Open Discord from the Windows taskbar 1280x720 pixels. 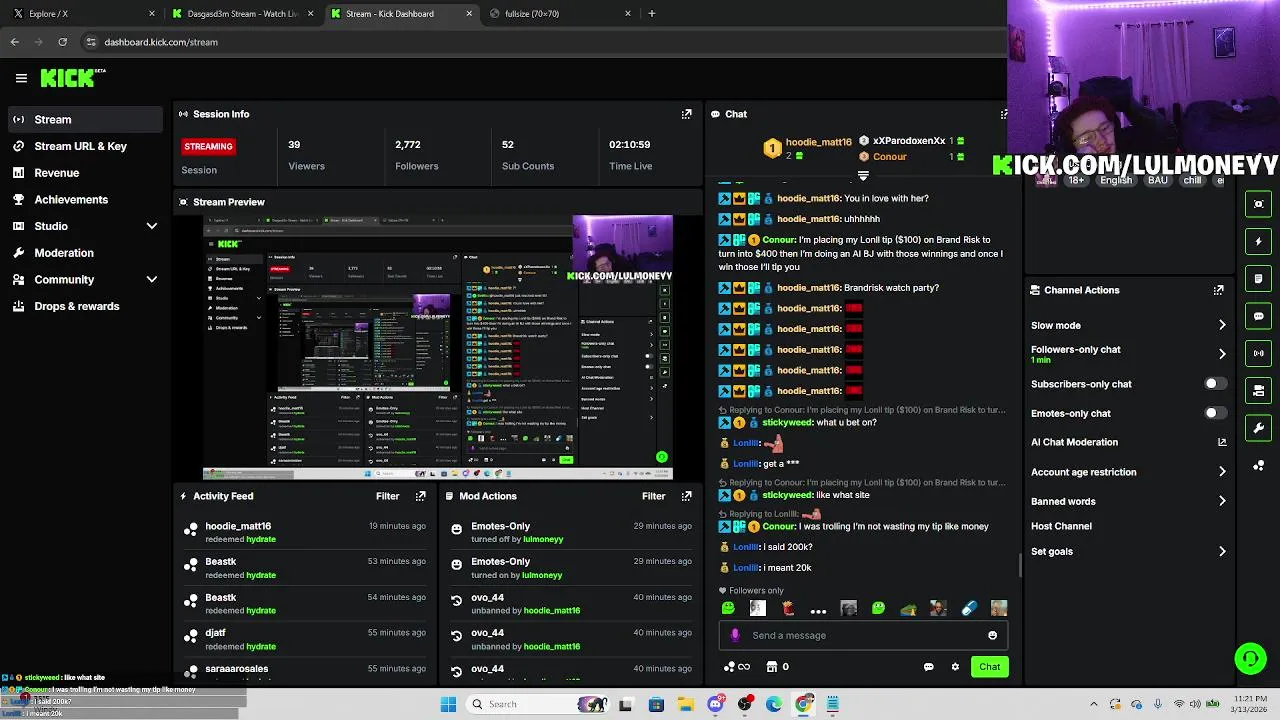click(x=715, y=704)
